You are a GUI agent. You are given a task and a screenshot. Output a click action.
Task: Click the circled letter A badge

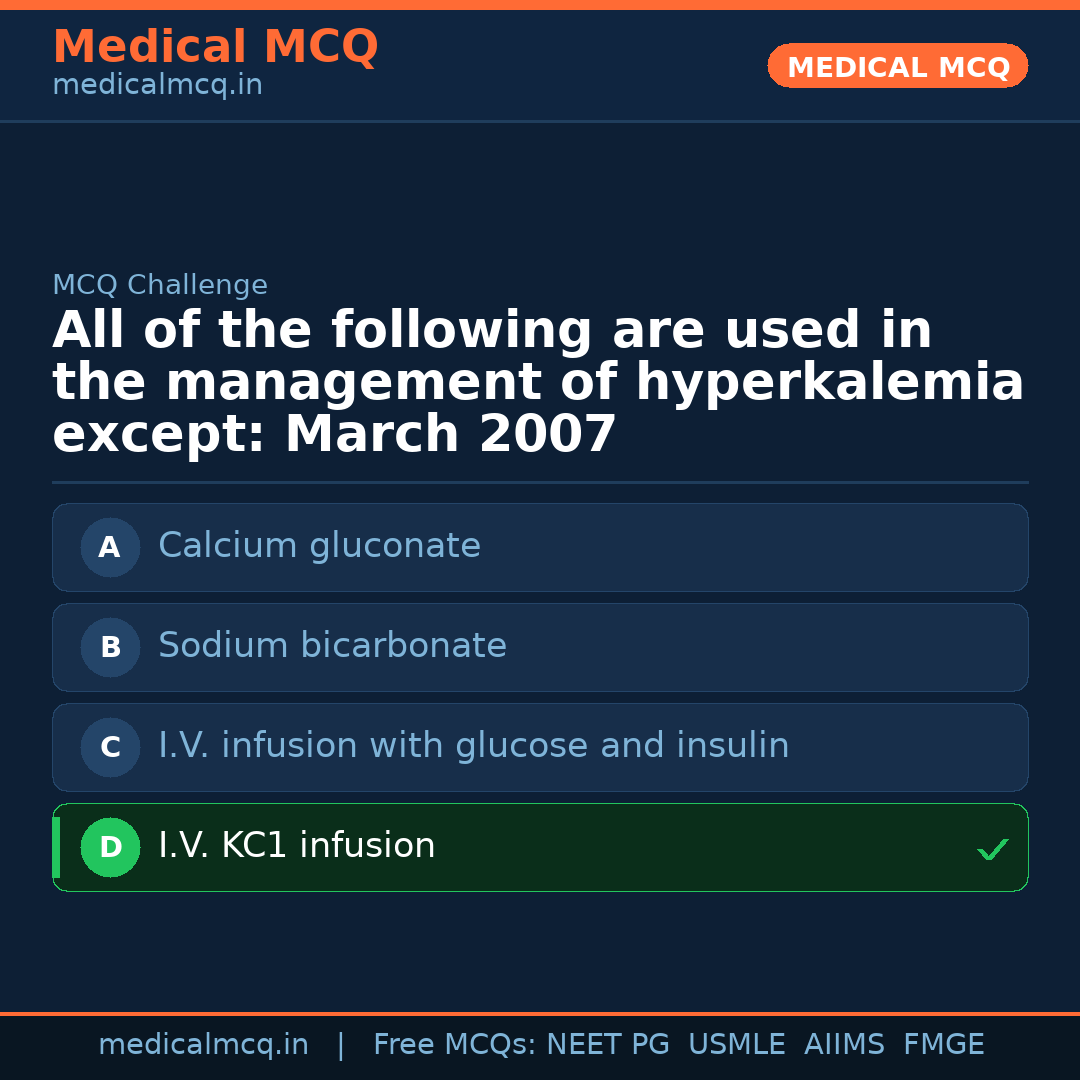[110, 547]
